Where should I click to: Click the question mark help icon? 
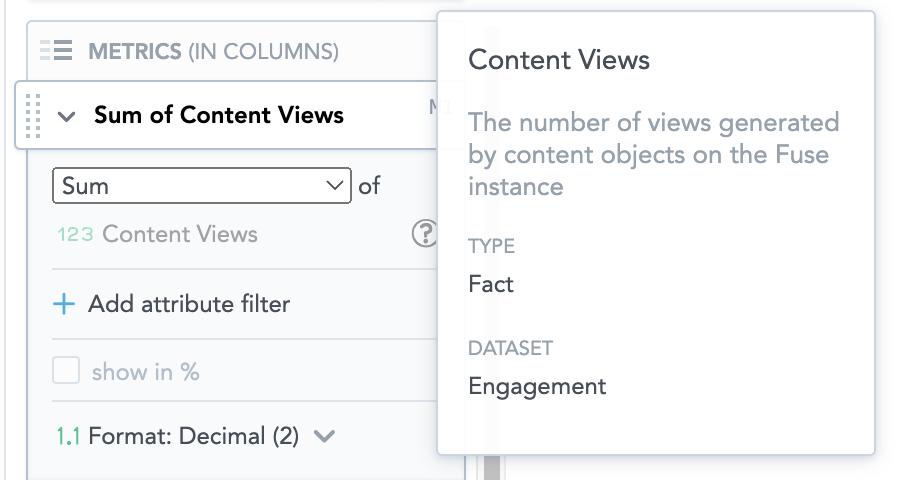[424, 234]
